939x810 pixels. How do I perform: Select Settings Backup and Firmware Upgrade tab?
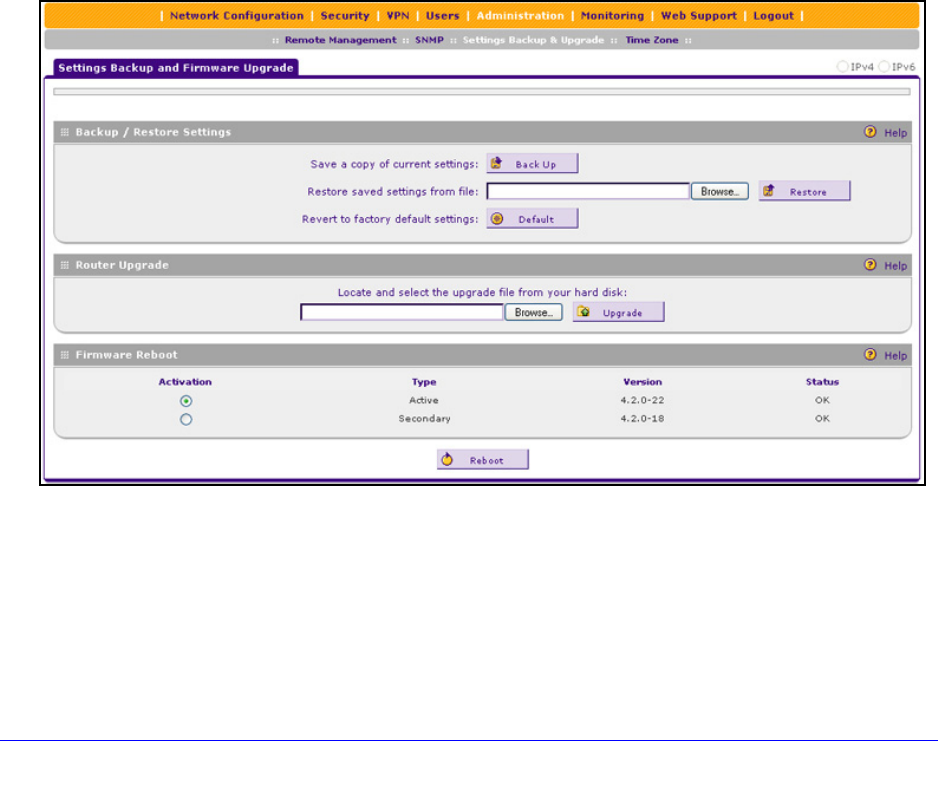tap(176, 68)
